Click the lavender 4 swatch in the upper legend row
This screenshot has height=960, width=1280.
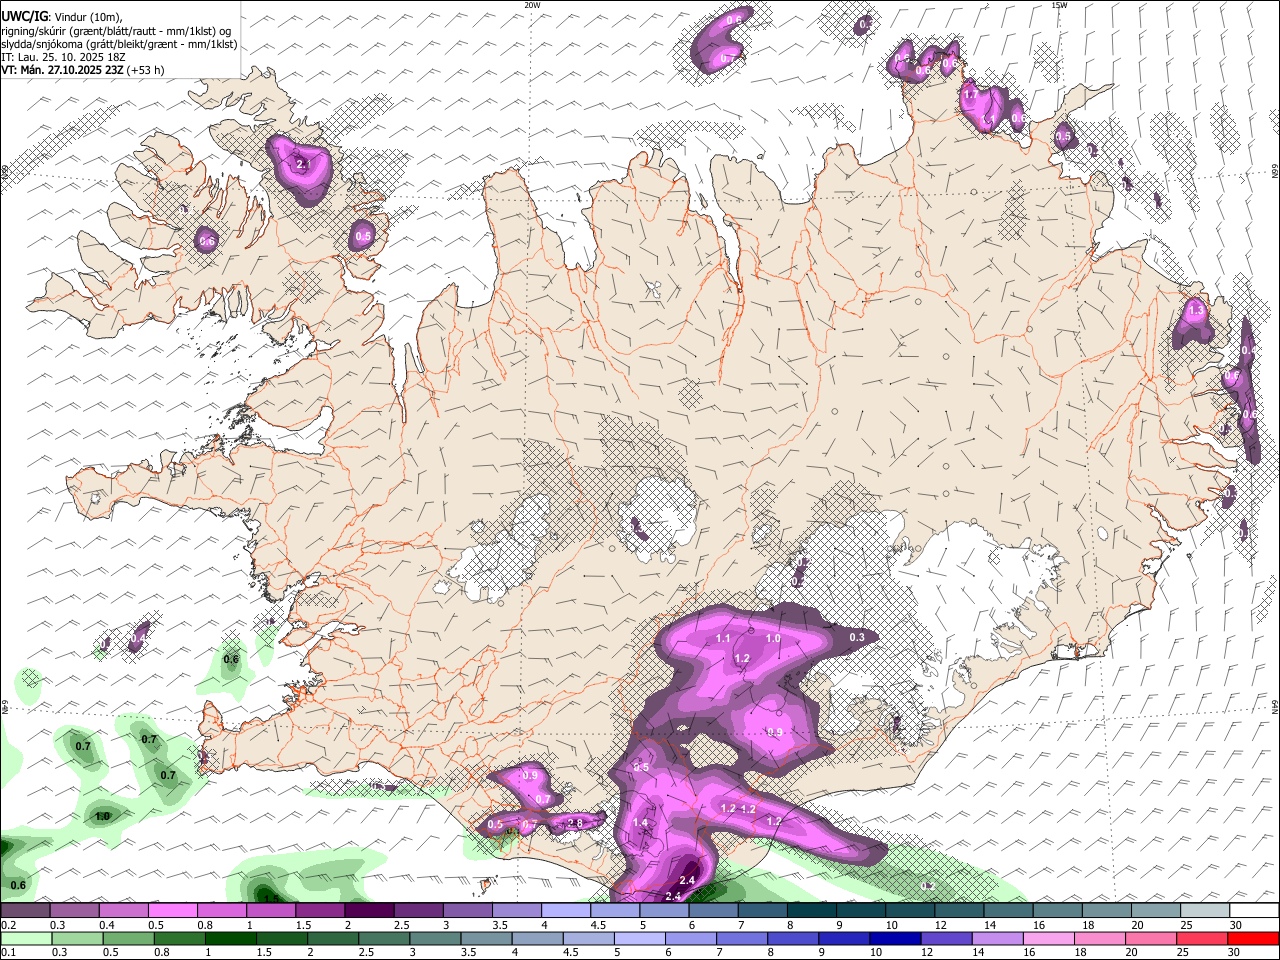coord(565,910)
